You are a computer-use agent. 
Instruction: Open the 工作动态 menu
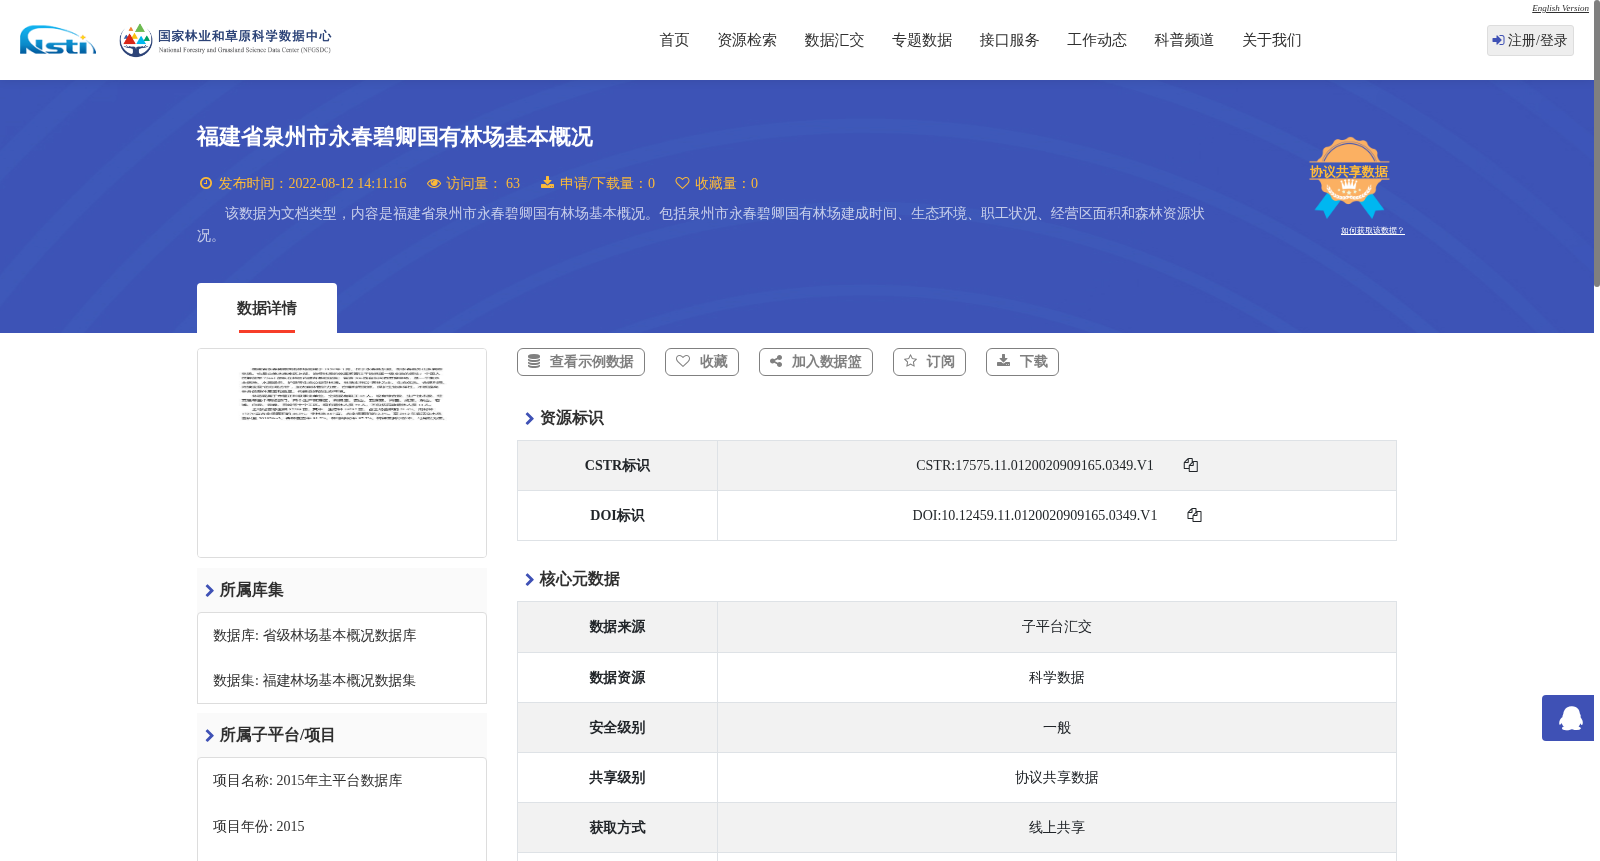(1097, 40)
